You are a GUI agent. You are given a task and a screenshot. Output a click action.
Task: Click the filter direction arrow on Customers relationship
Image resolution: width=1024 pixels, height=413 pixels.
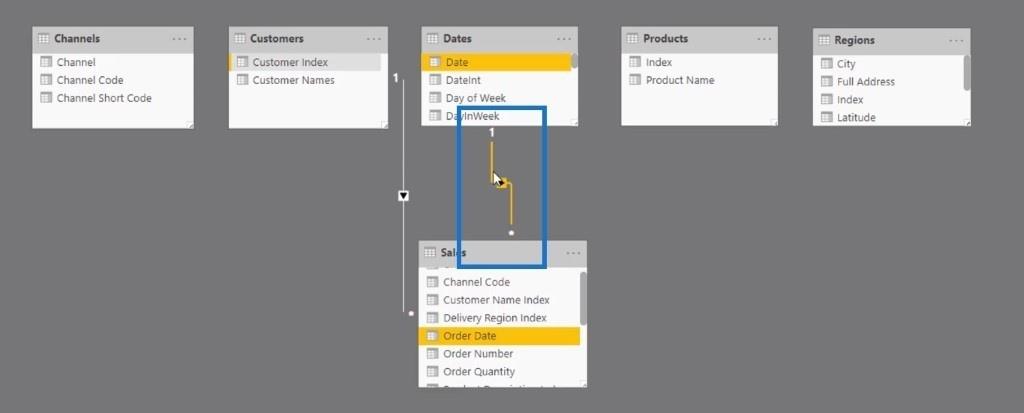[x=404, y=195]
